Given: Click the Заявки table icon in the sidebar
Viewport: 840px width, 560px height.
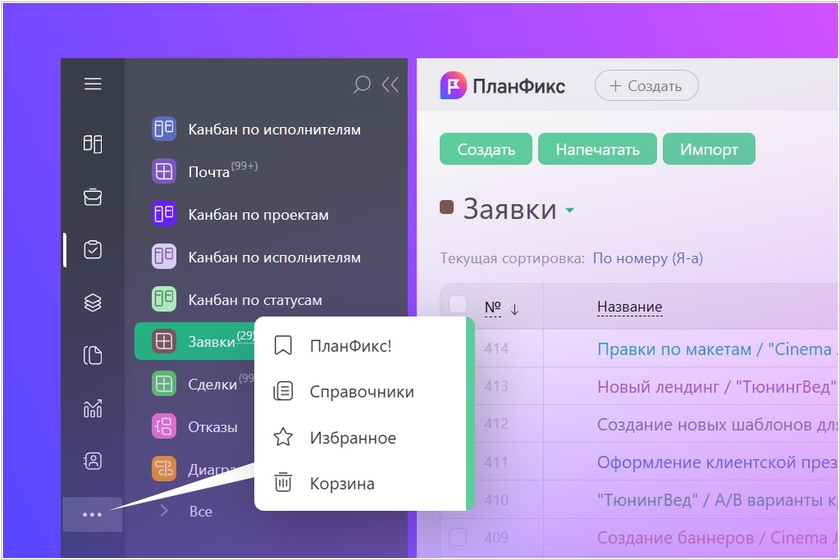Looking at the screenshot, I should [x=164, y=341].
